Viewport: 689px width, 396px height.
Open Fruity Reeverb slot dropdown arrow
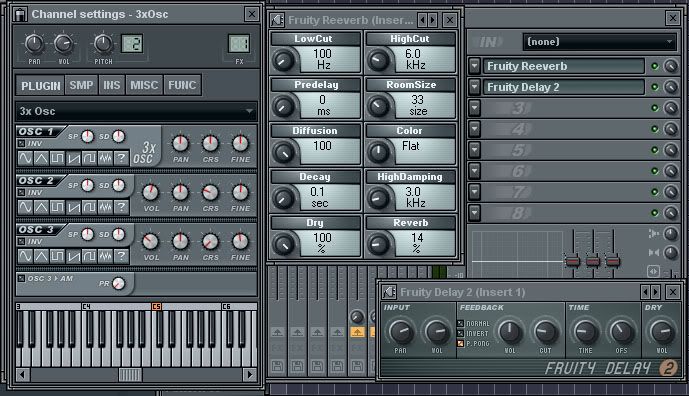pos(474,66)
